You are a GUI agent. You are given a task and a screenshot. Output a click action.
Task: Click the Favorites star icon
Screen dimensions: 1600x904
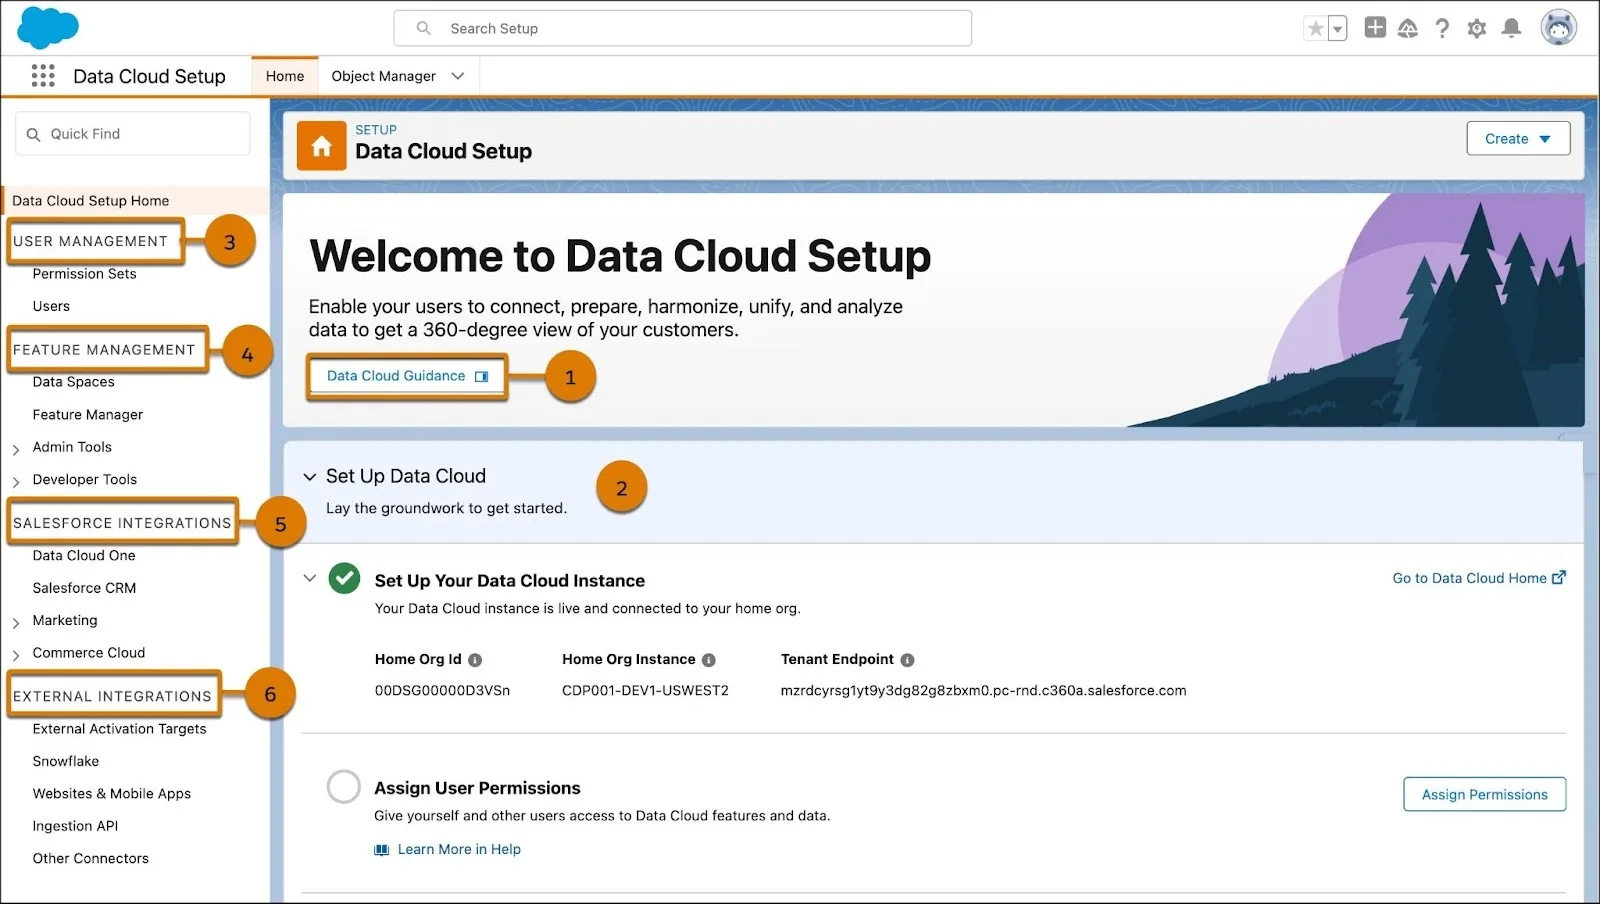tap(1316, 29)
